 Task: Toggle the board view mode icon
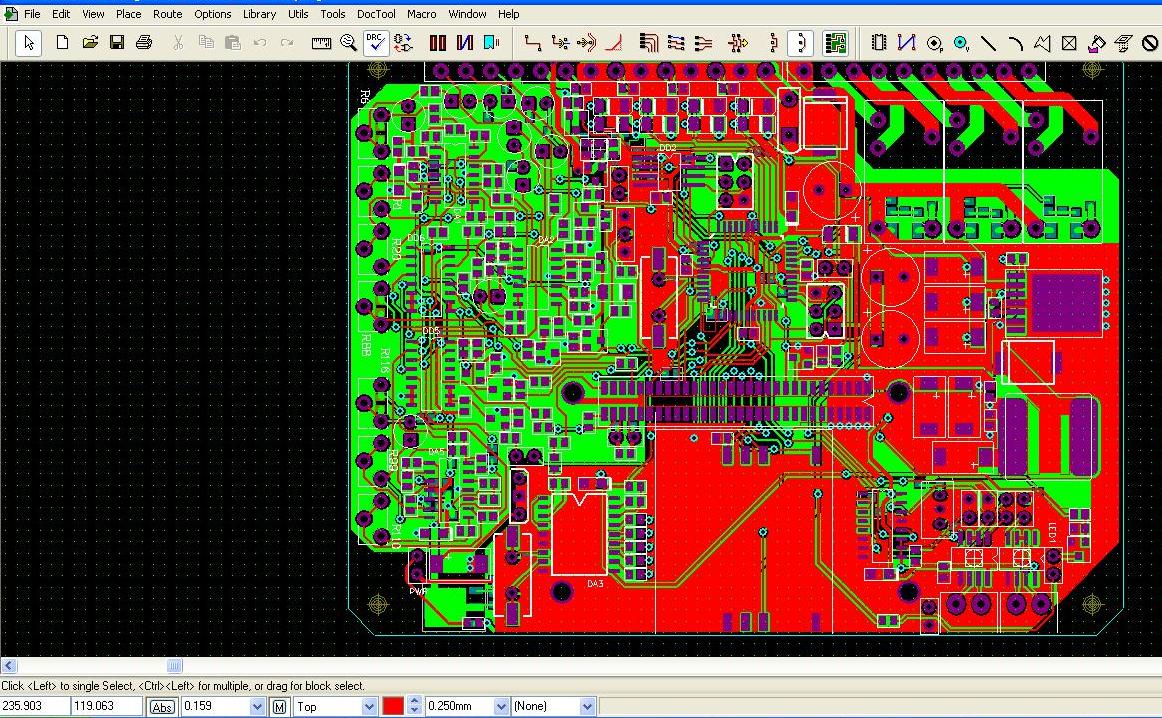coord(835,43)
